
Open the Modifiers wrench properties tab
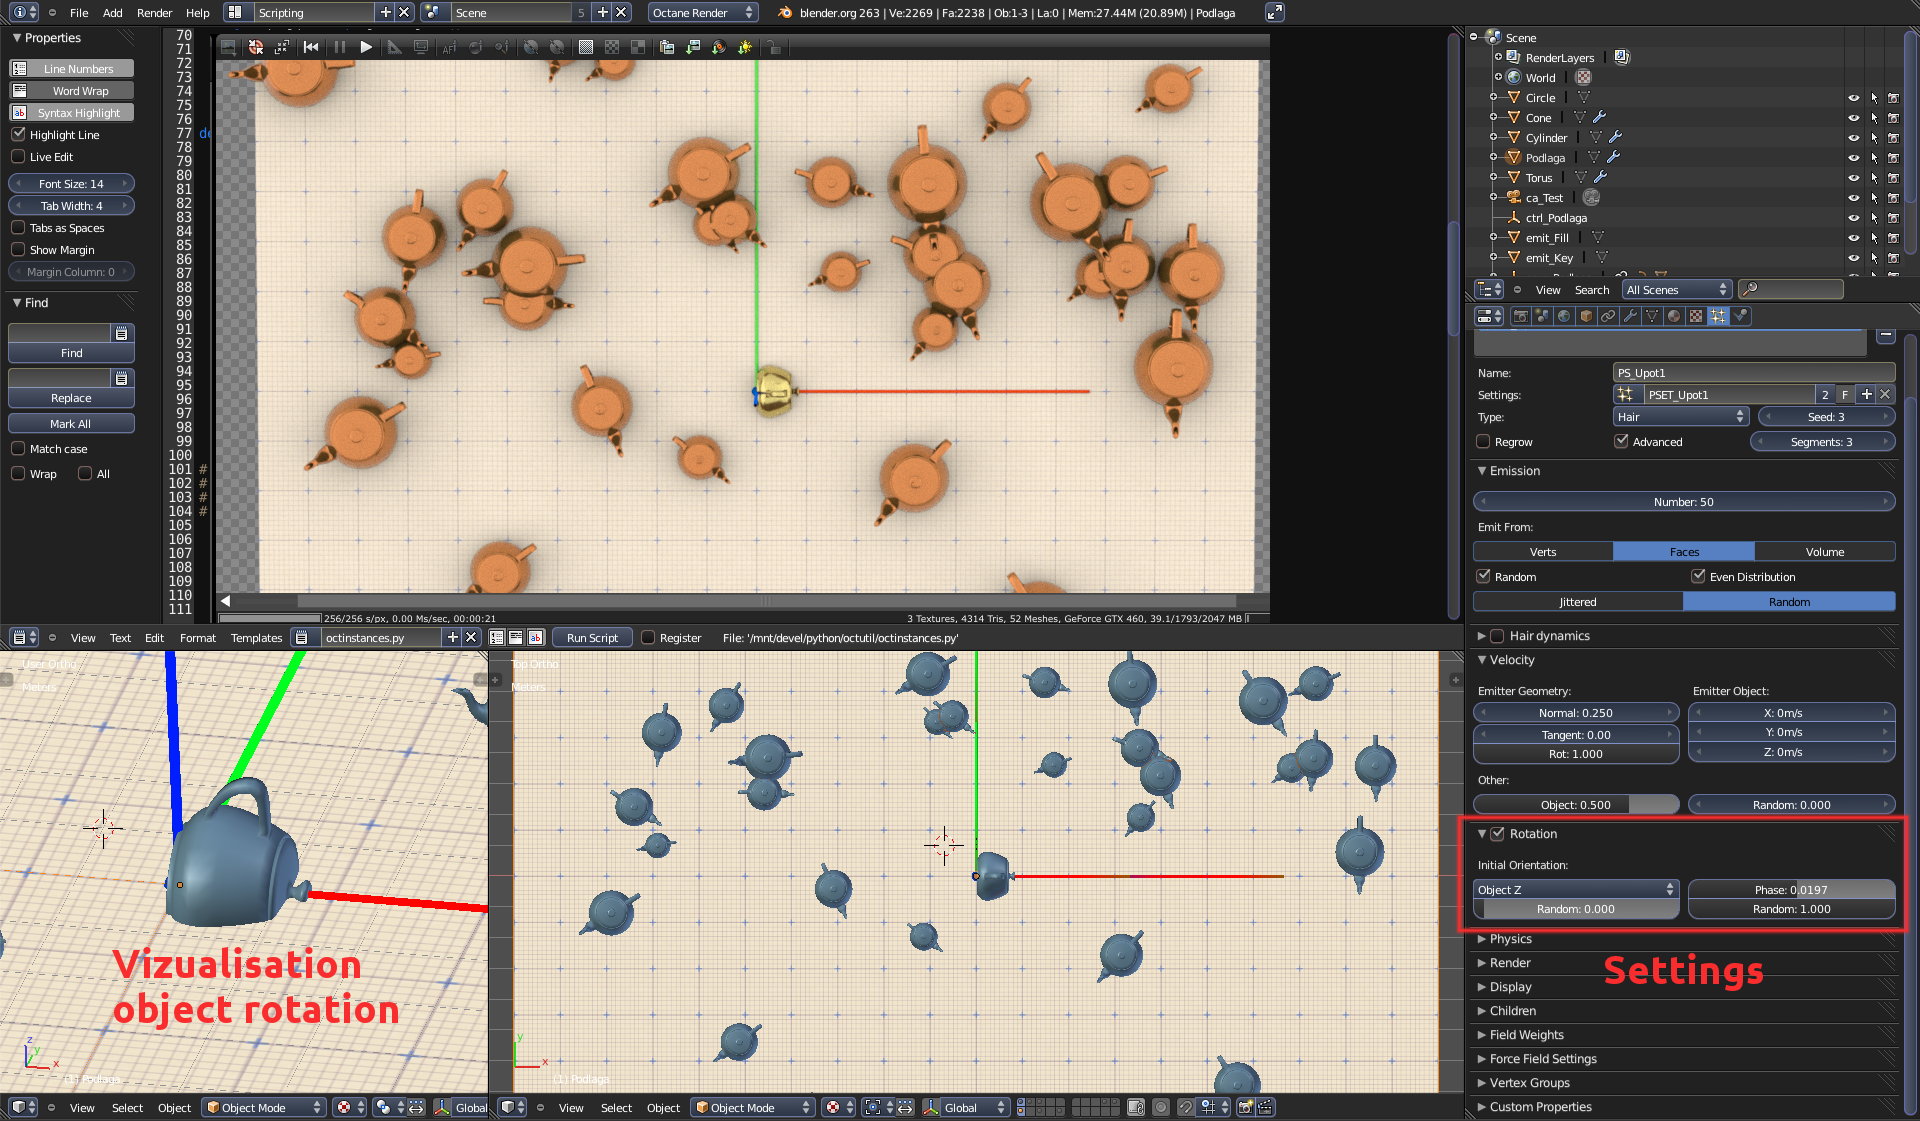1630,316
